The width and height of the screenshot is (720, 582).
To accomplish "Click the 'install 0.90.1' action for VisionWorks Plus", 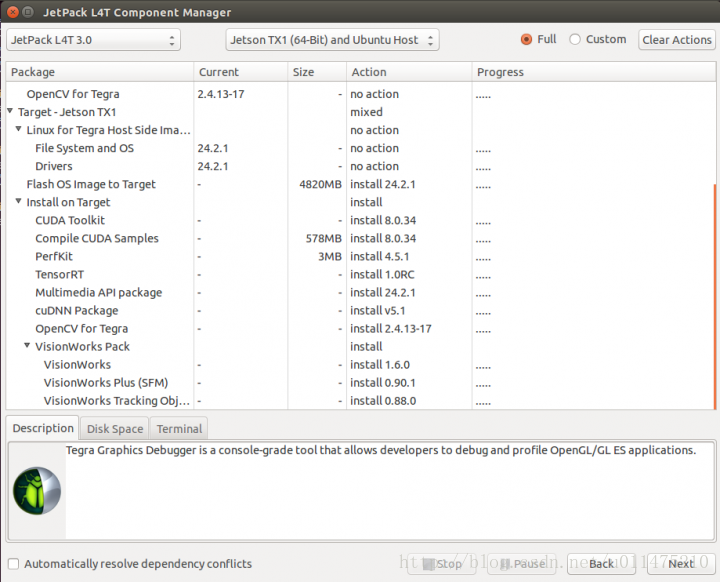I will [383, 383].
